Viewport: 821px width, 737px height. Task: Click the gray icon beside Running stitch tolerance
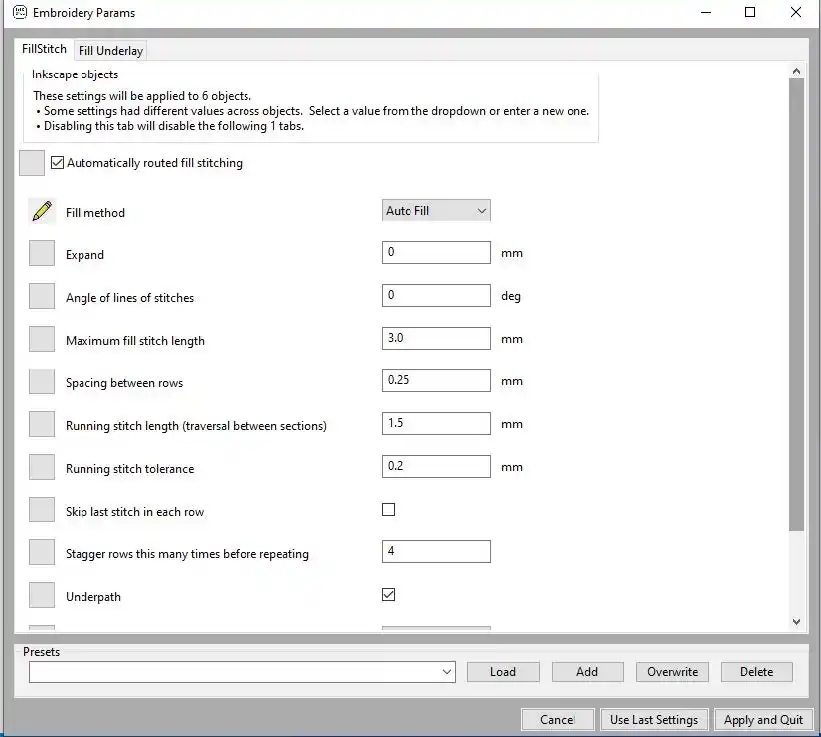(x=42, y=468)
